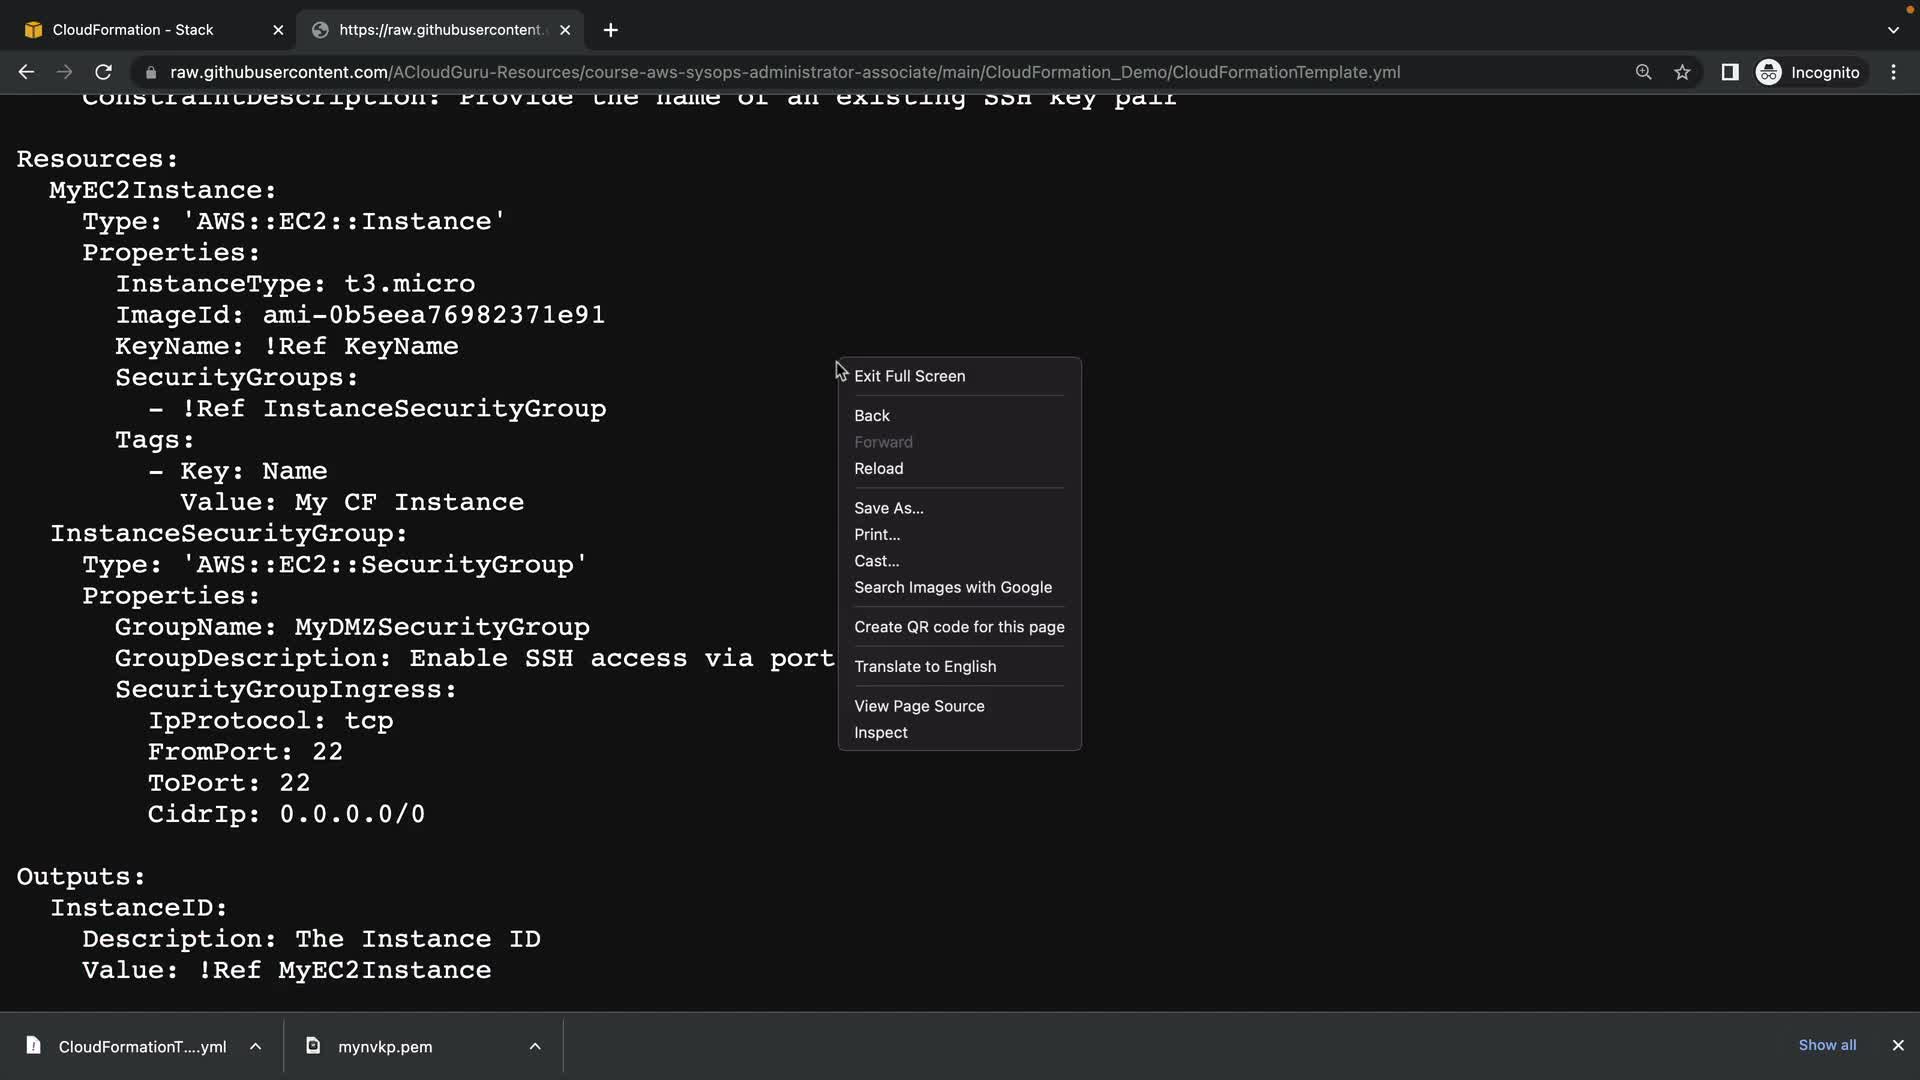Open the tab search chevron
This screenshot has height=1080, width=1920.
(1893, 30)
